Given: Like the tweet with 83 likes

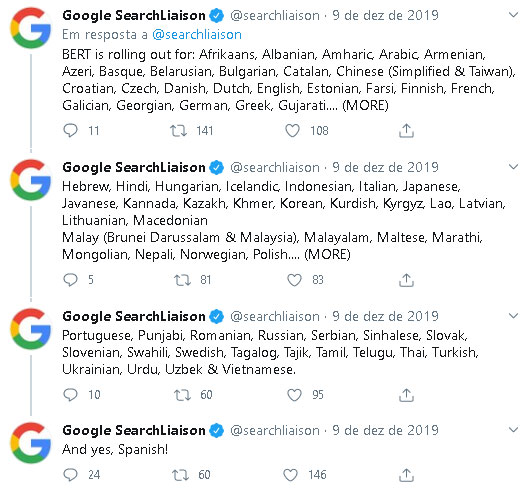Looking at the screenshot, I should pos(294,280).
